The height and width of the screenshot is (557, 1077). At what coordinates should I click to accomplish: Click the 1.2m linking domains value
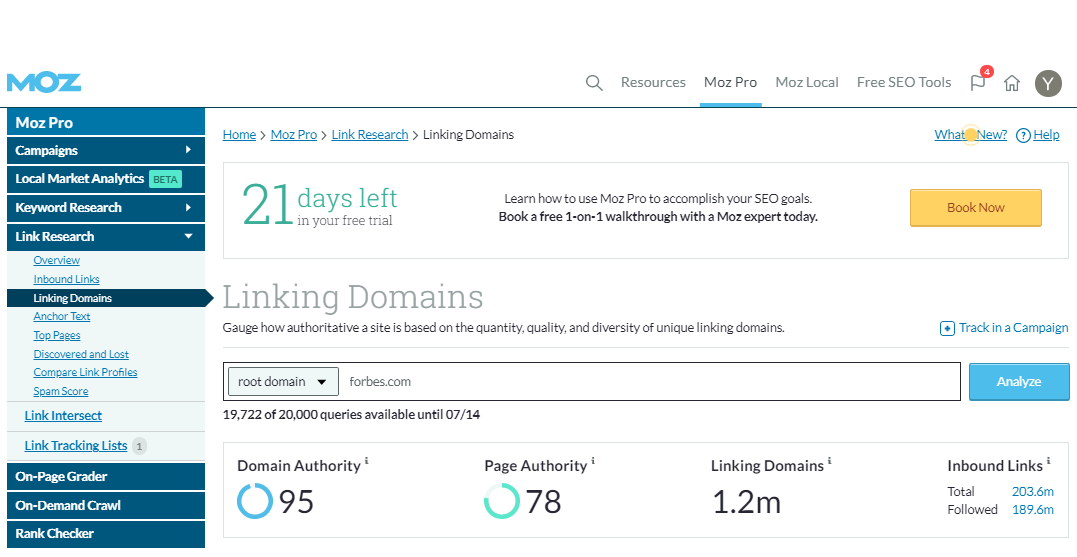tap(746, 502)
